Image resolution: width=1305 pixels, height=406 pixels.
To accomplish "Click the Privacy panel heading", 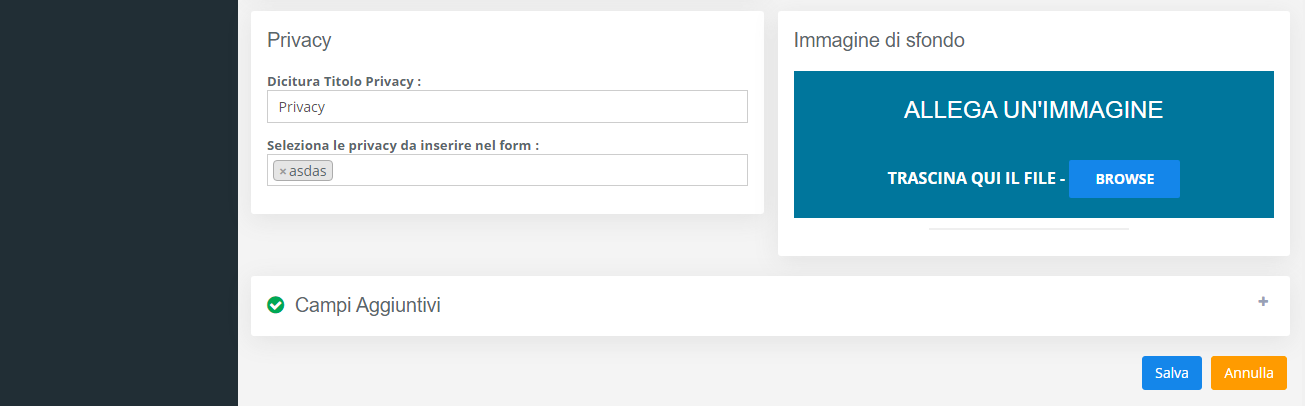I will 299,41.
